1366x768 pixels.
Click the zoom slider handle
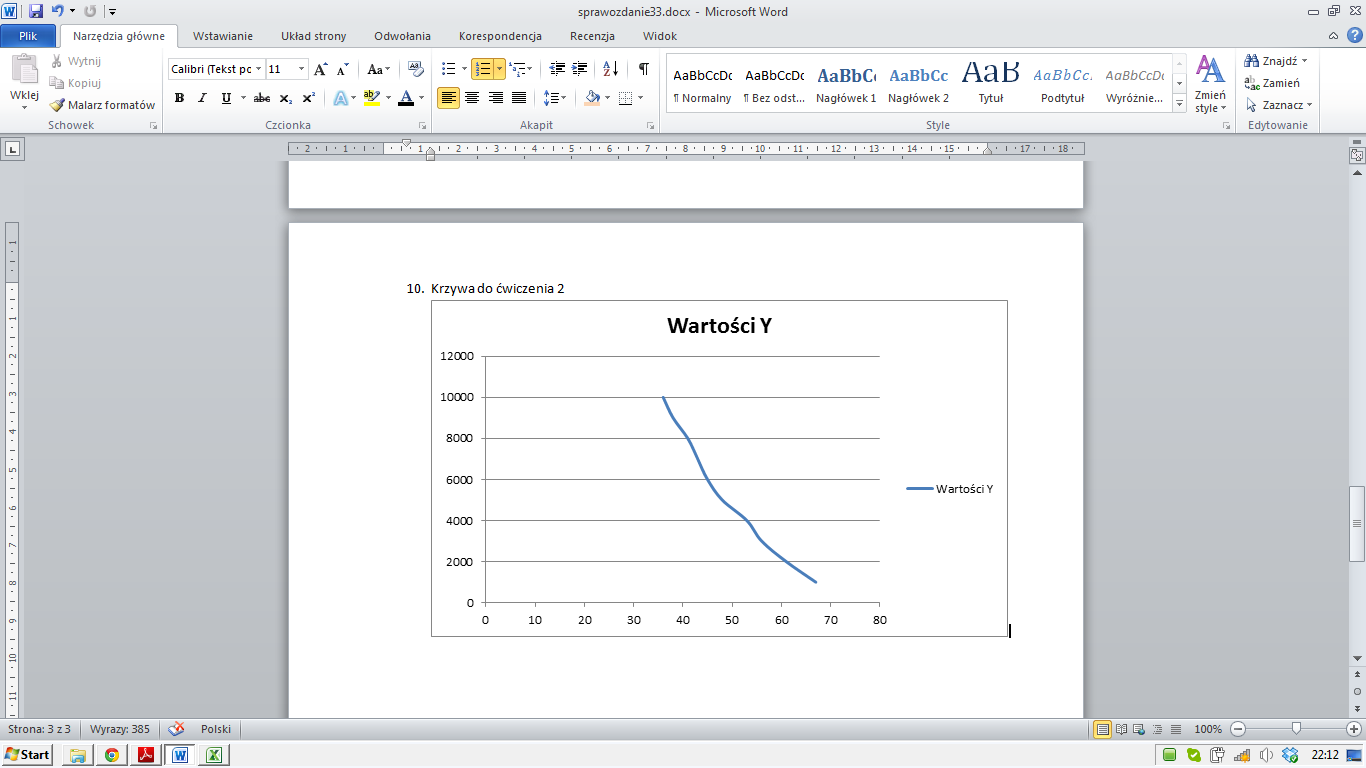[x=1296, y=729]
